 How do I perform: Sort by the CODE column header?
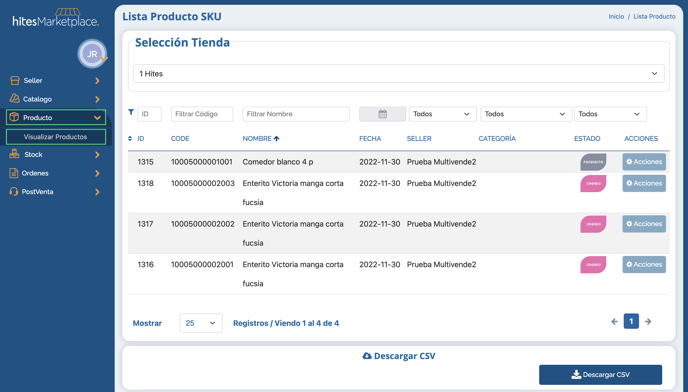click(180, 138)
